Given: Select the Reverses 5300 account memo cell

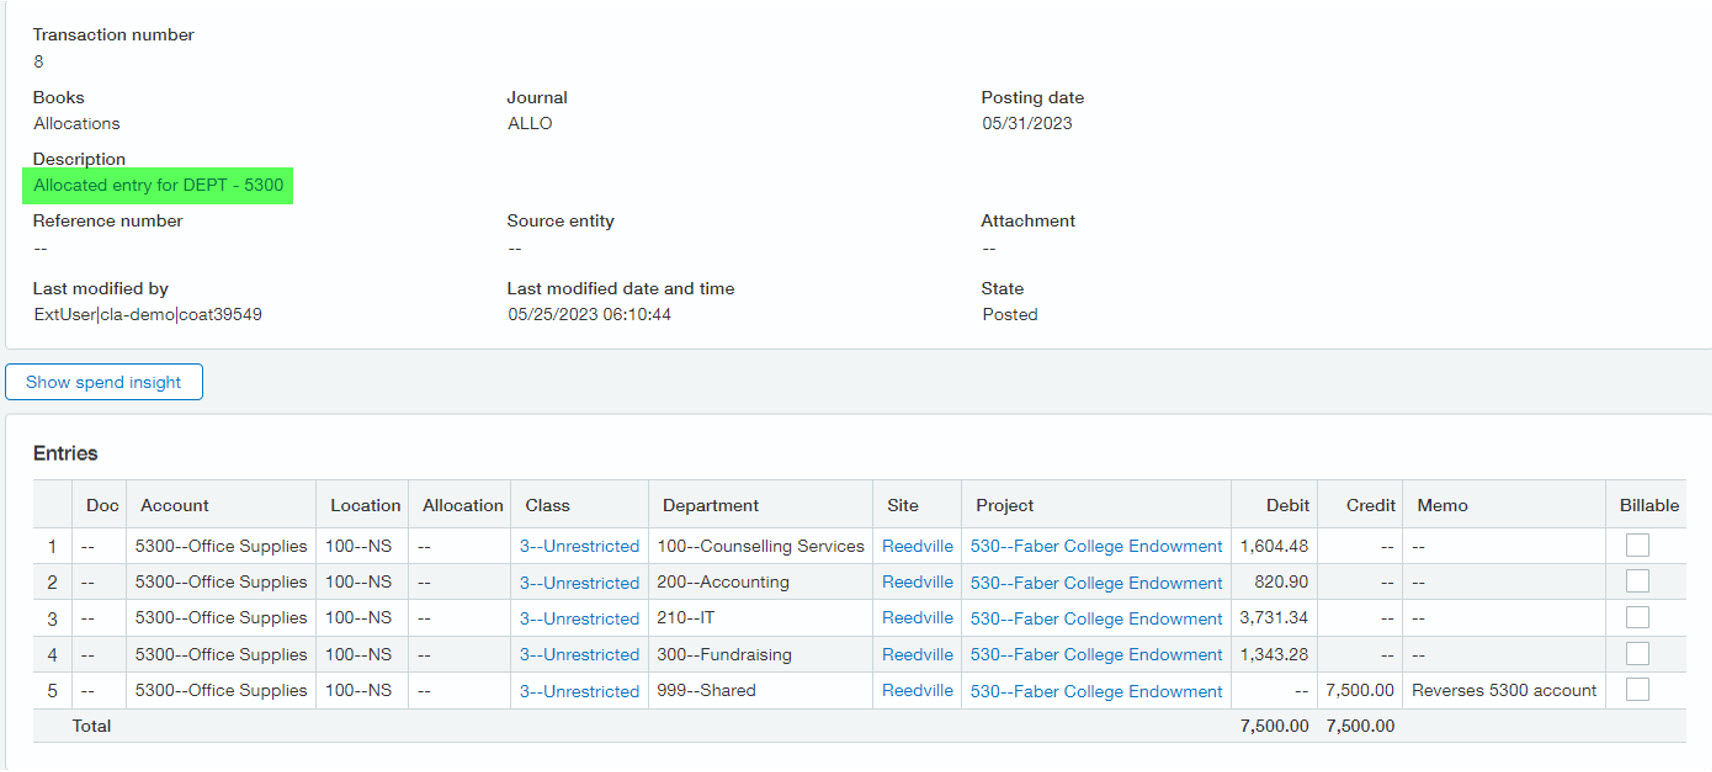Looking at the screenshot, I should coord(1503,691).
